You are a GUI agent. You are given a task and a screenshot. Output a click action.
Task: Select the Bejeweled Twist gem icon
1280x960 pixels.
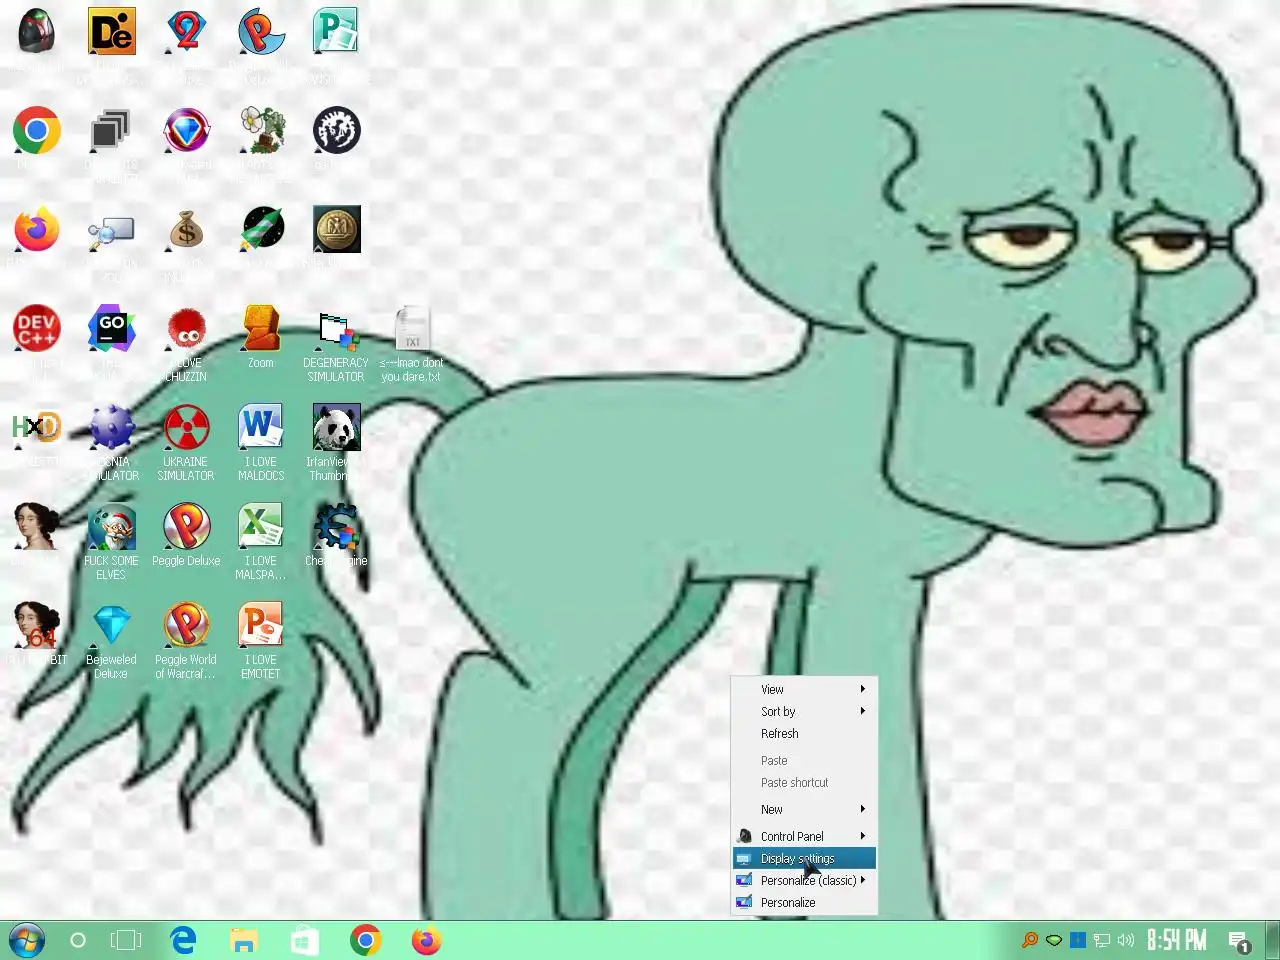186,131
